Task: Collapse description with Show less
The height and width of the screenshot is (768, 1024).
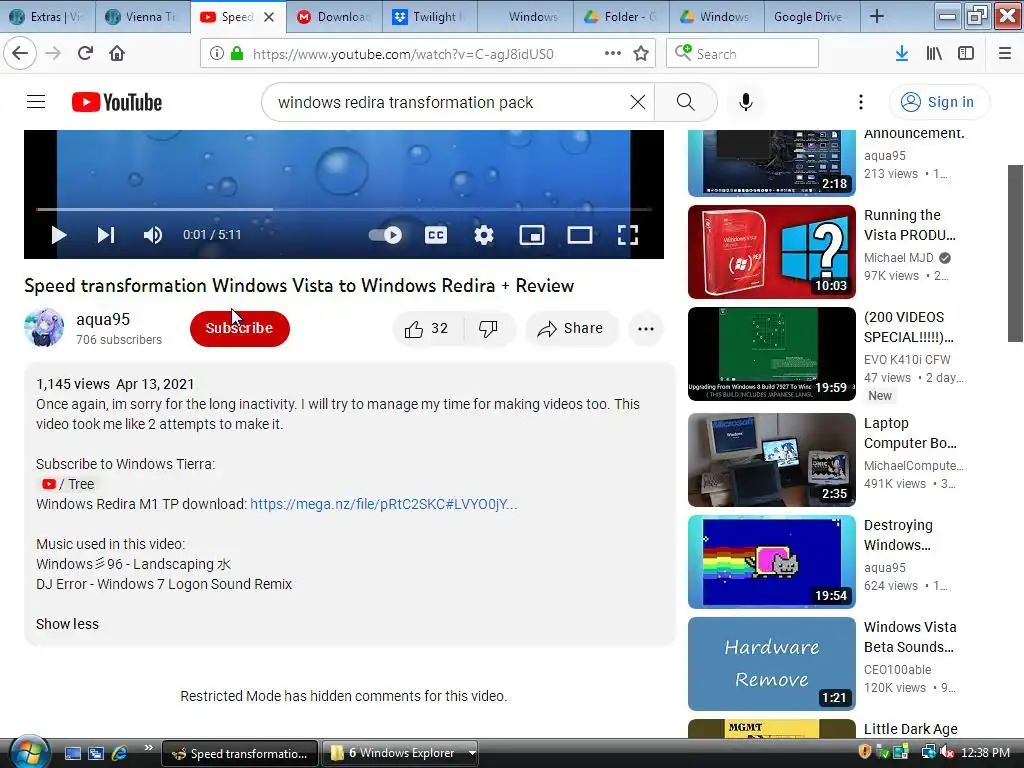Action: click(67, 624)
